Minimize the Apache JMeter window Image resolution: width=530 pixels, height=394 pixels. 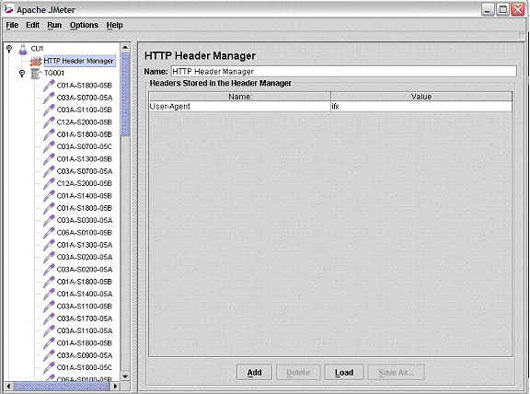tap(487, 9)
